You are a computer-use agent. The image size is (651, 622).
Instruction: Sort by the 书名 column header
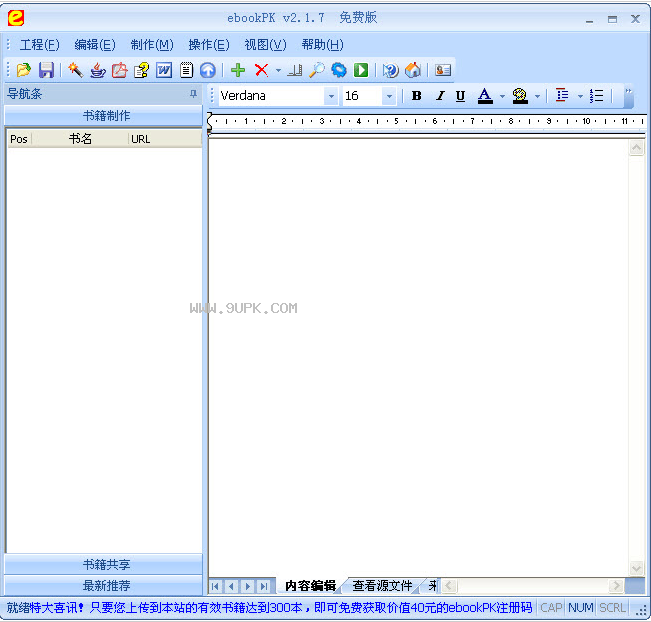coord(80,139)
